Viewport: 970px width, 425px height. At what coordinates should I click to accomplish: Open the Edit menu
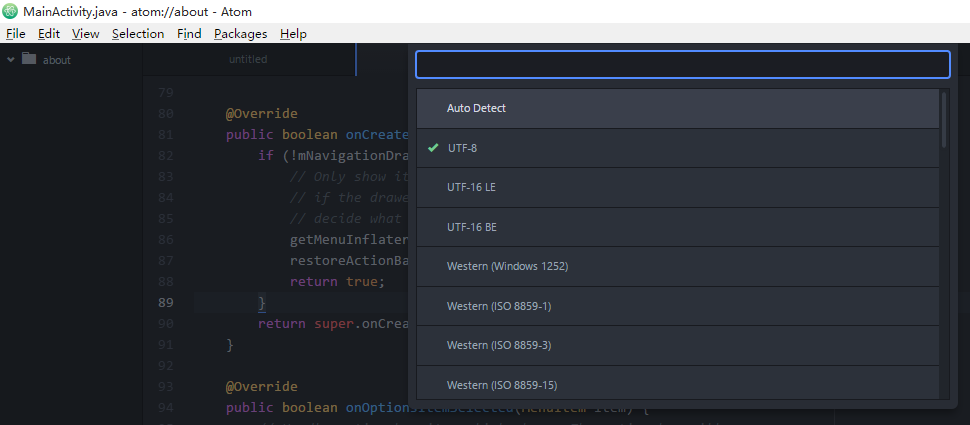coord(49,34)
